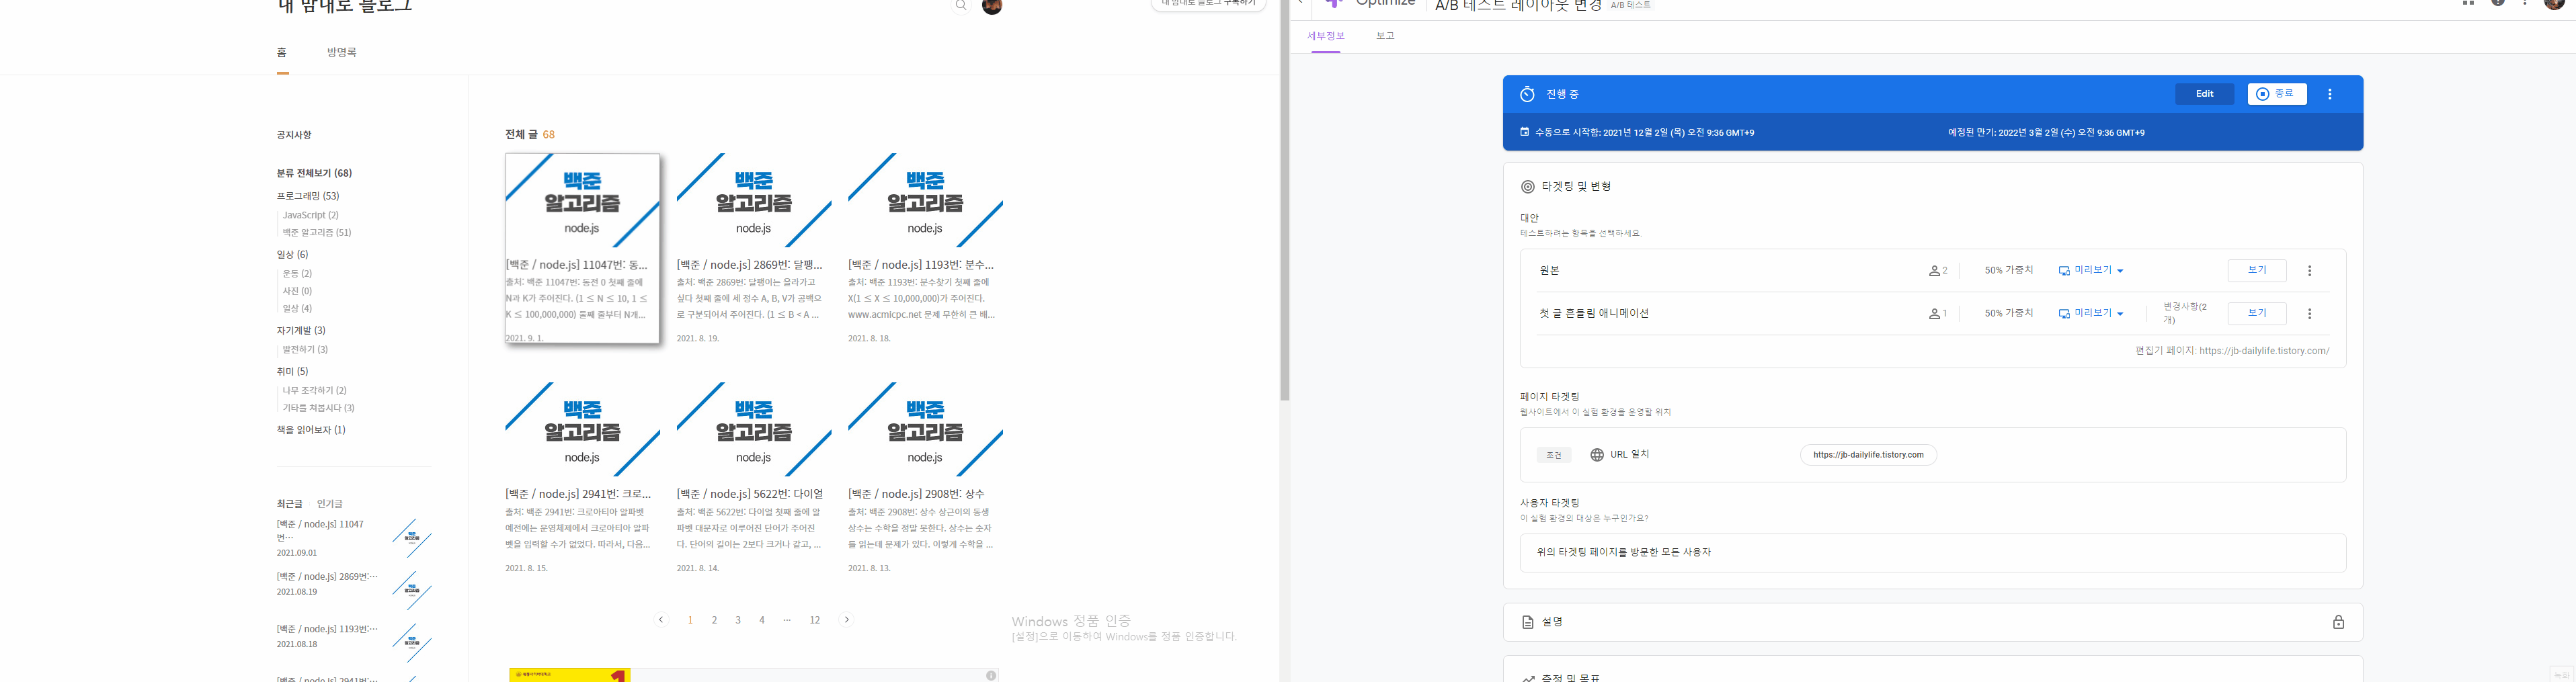Click user count icon in 첫 글 흔들림 애니메이션 row
Image resolution: width=2576 pixels, height=682 pixels.
click(1934, 314)
